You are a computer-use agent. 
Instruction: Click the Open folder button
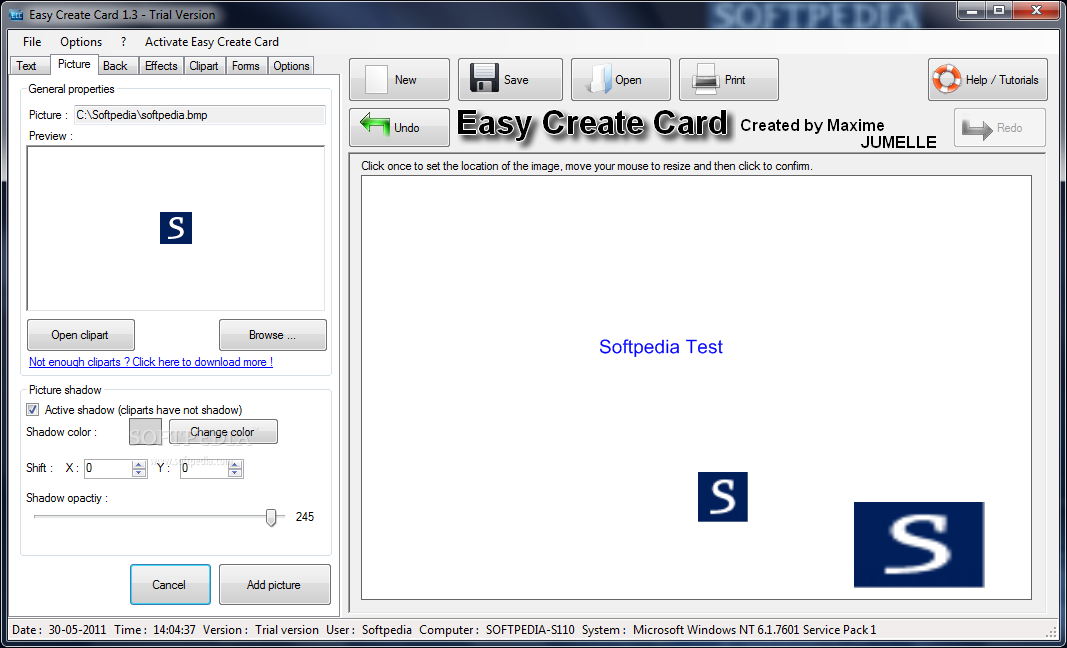[x=621, y=80]
